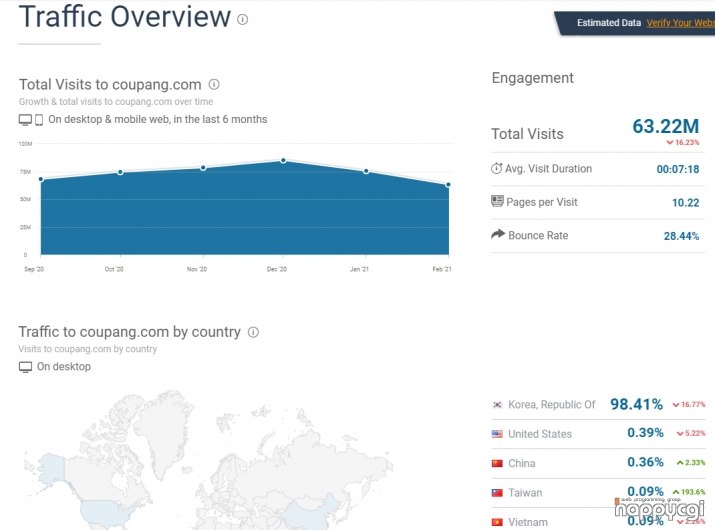The width and height of the screenshot is (715, 530).
Task: Click the mobile phone icon above the visits chart
Action: pyautogui.click(x=39, y=120)
